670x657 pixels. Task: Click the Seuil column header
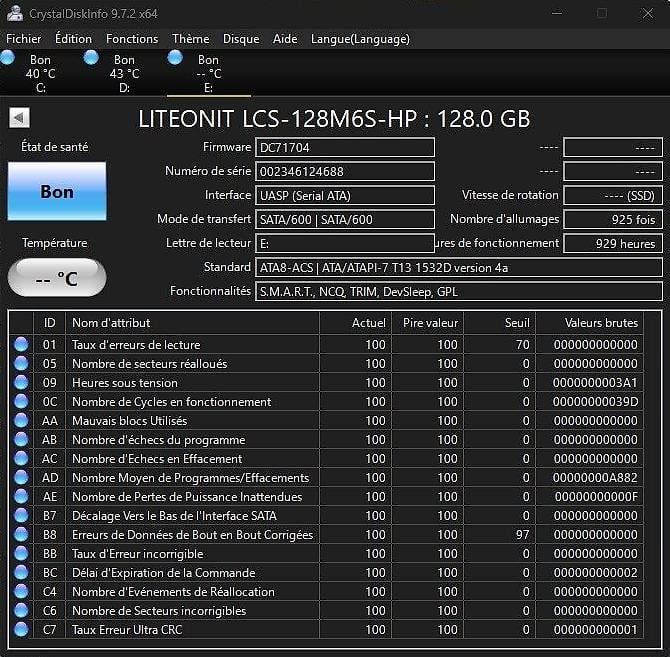click(500, 323)
